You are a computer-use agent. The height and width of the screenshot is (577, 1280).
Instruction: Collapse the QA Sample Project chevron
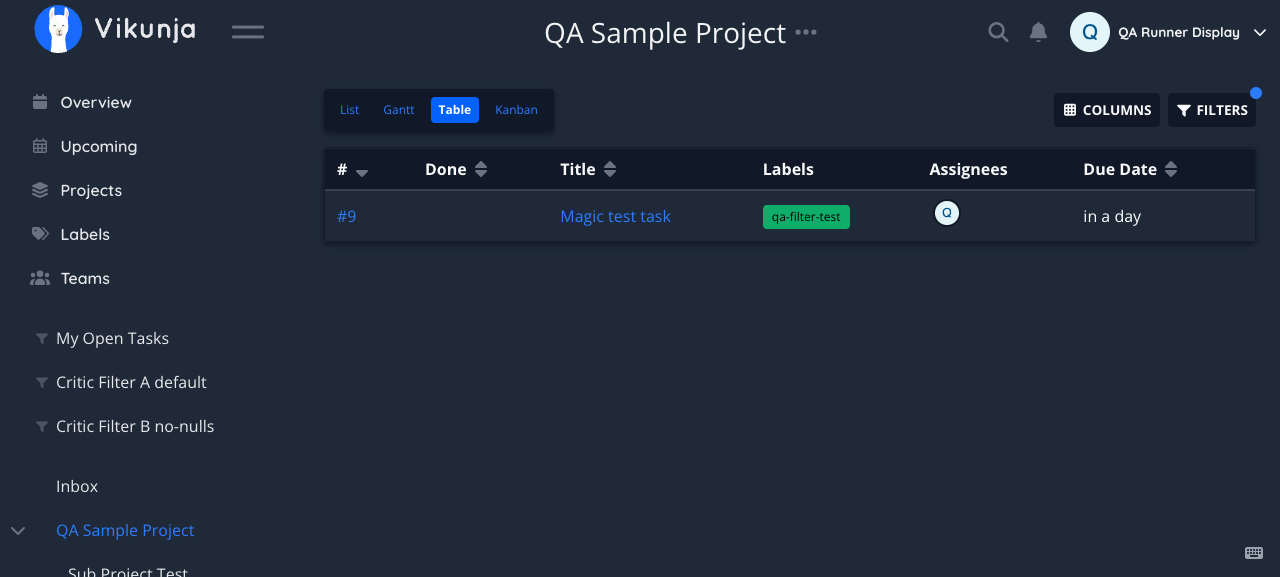click(18, 530)
